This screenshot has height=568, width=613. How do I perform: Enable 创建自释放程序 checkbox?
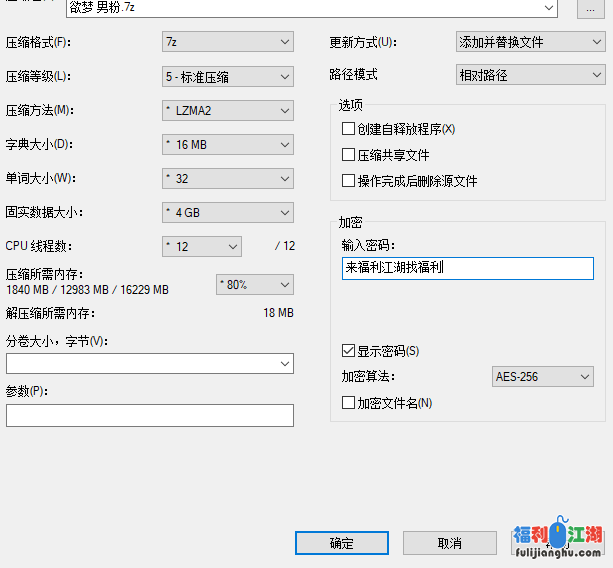(x=349, y=129)
